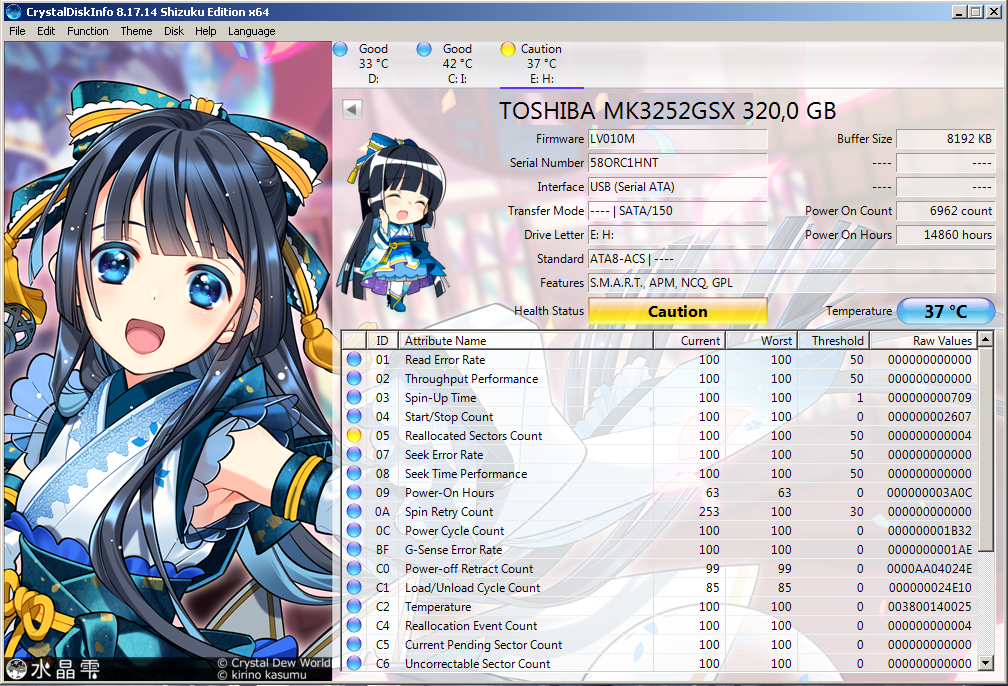Click the SMART list vertical scrollbar thumb
Screen dimensions: 1008x686
pos(986,449)
